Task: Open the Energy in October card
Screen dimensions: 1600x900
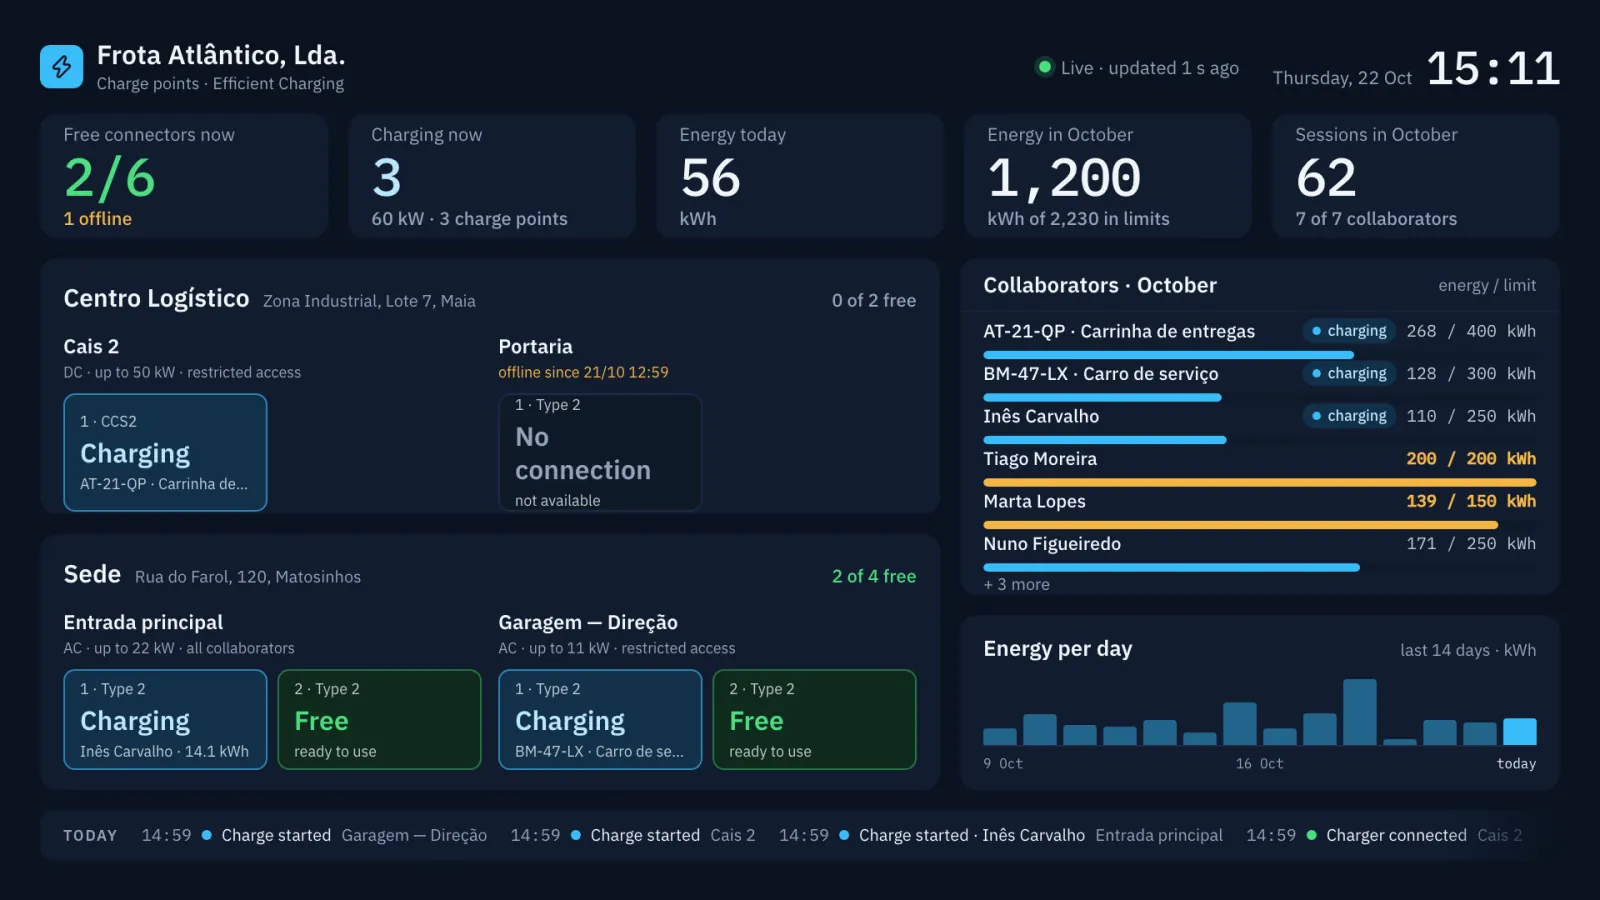Action: 1108,176
